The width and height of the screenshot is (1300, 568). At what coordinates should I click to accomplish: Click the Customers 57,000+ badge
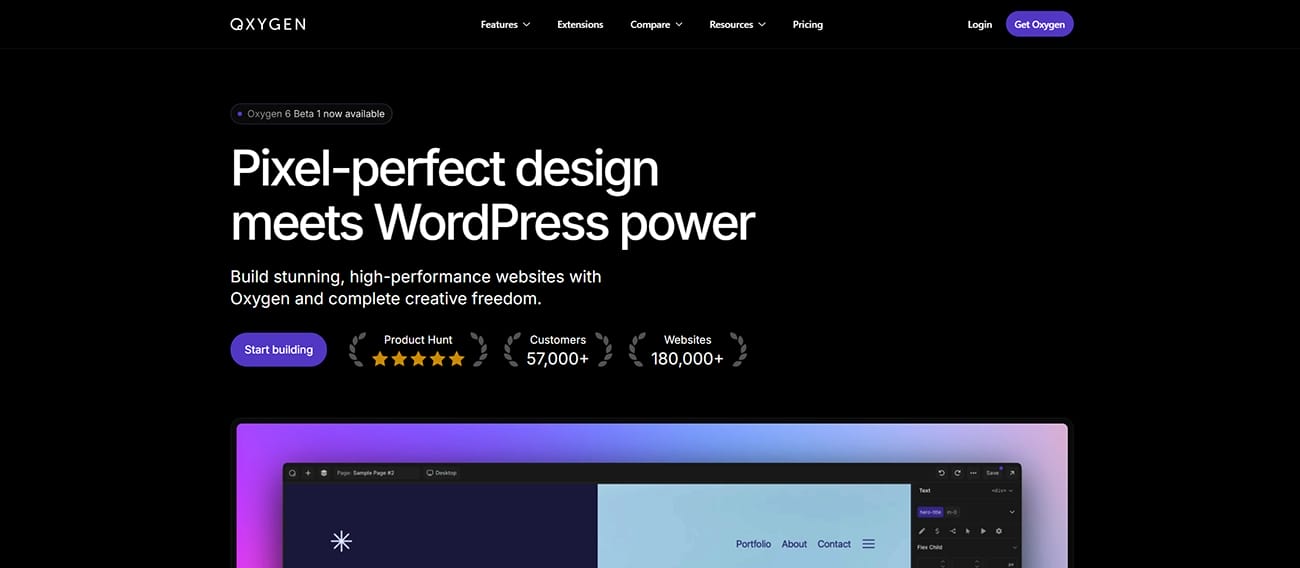[558, 350]
